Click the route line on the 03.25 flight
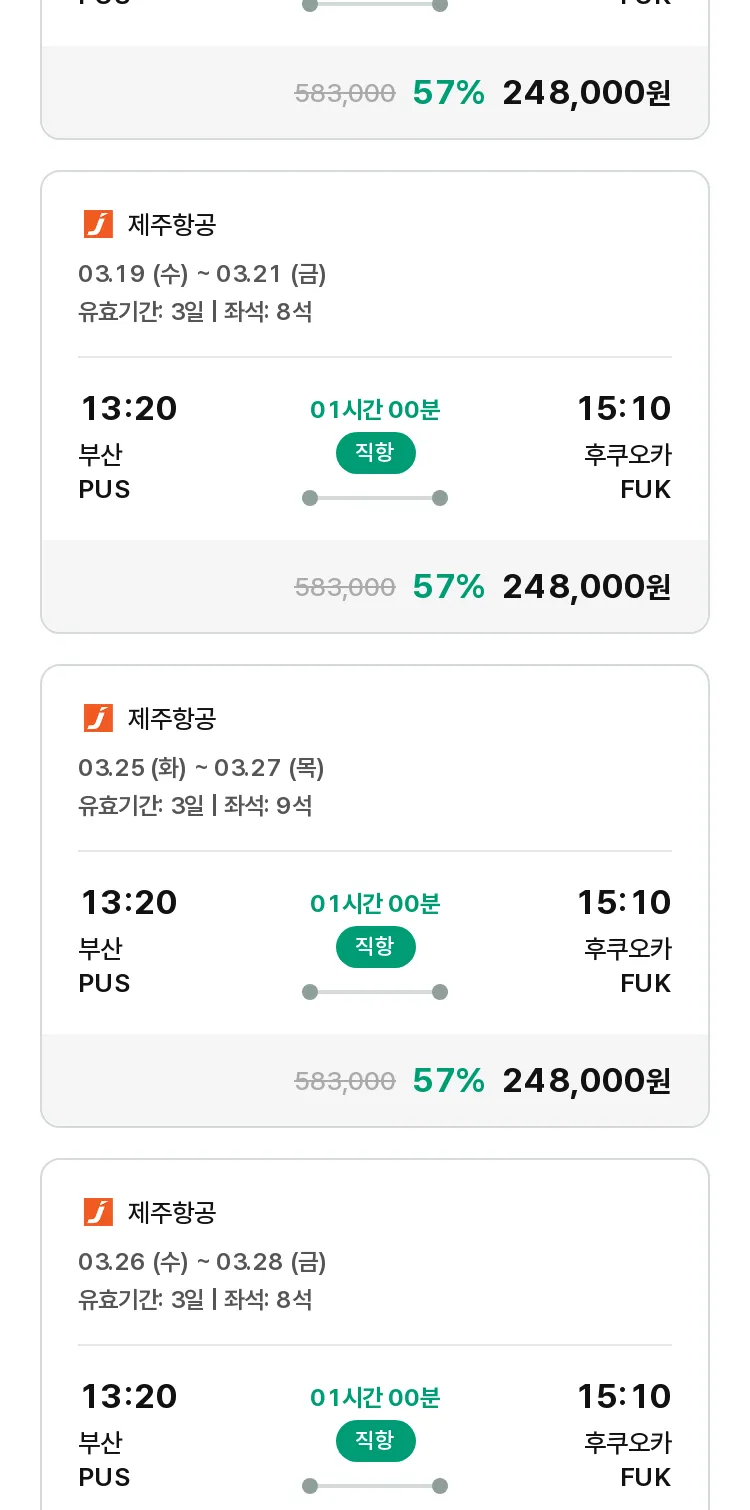Viewport: 750px width, 1510px height. pyautogui.click(x=375, y=992)
